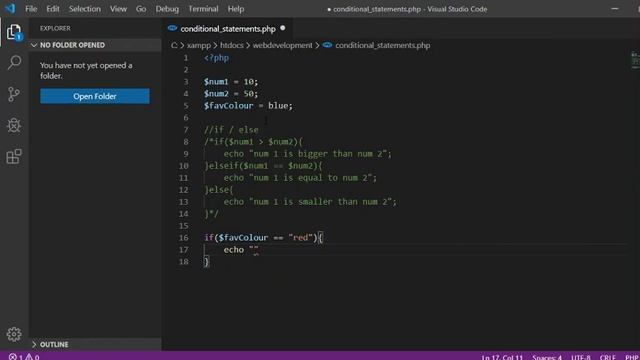Open the Explorer view in activity bar
Image resolution: width=640 pixels, height=360 pixels.
(14, 32)
